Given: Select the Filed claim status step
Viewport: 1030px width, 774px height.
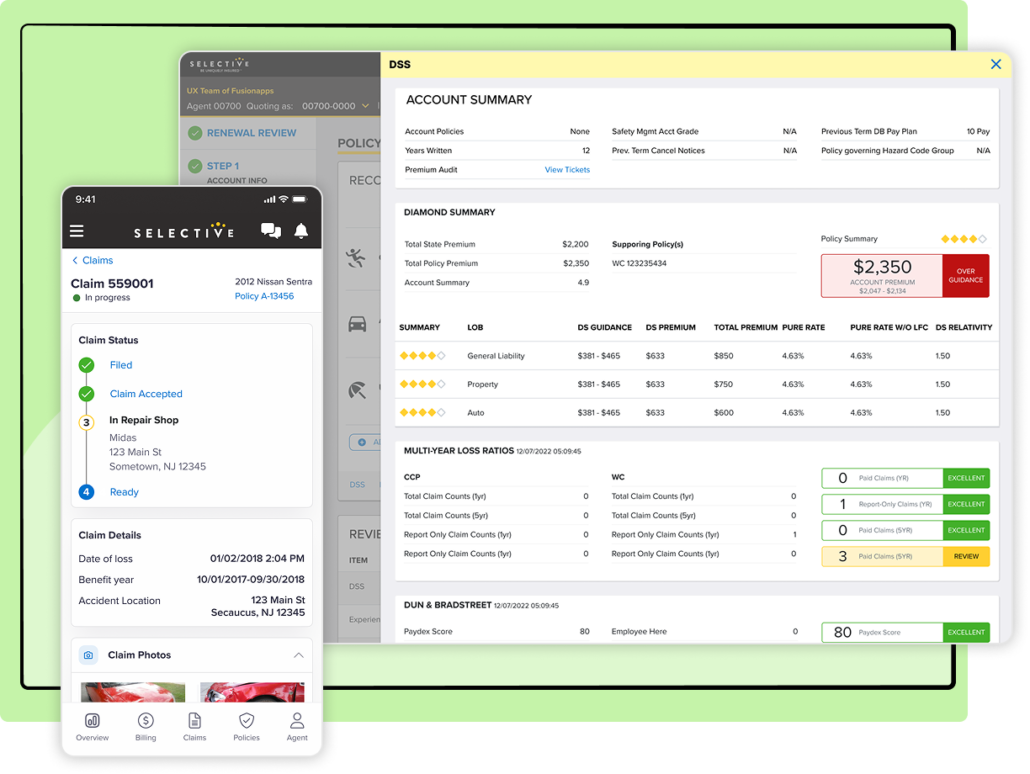Looking at the screenshot, I should 121,365.
